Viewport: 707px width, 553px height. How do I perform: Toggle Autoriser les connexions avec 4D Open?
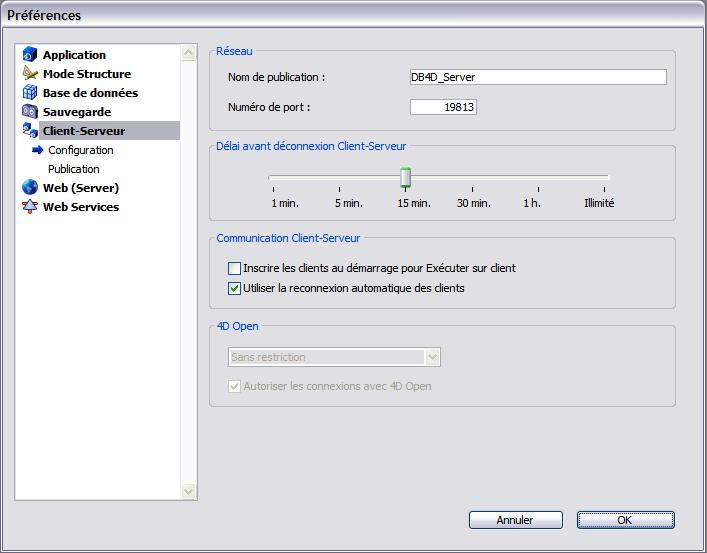tap(235, 386)
